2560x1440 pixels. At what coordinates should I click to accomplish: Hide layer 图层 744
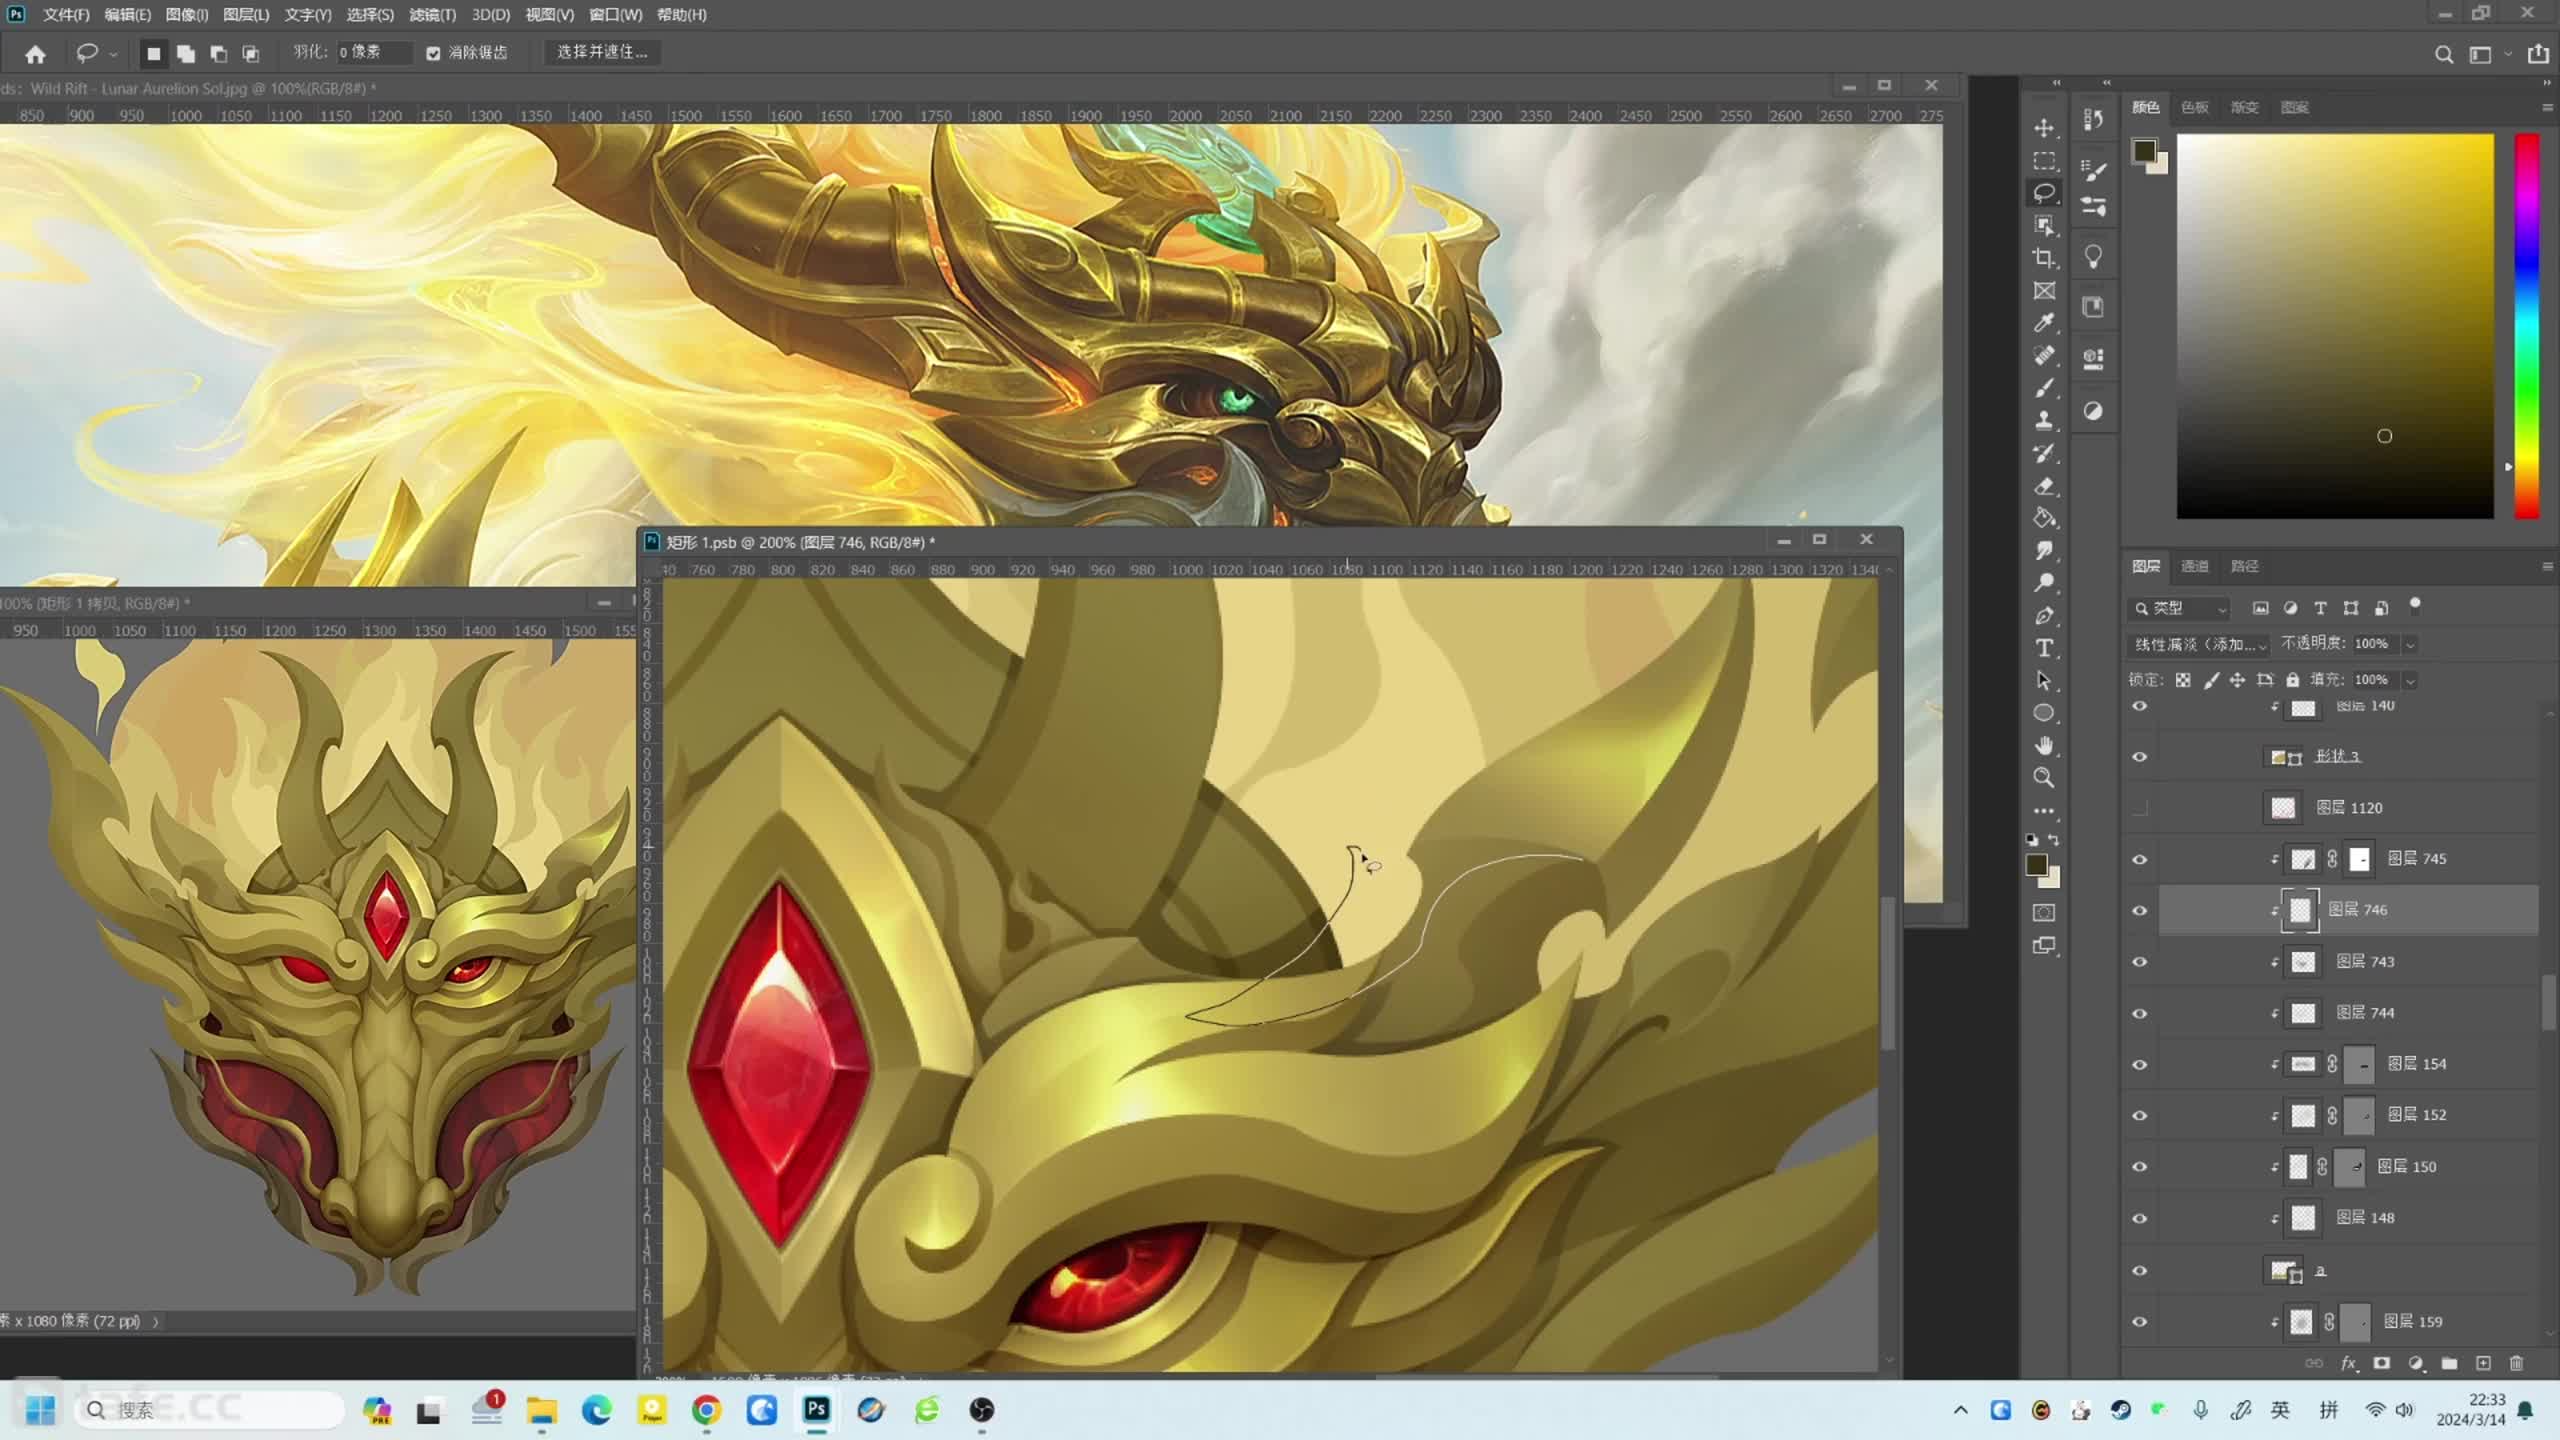(x=2139, y=1013)
